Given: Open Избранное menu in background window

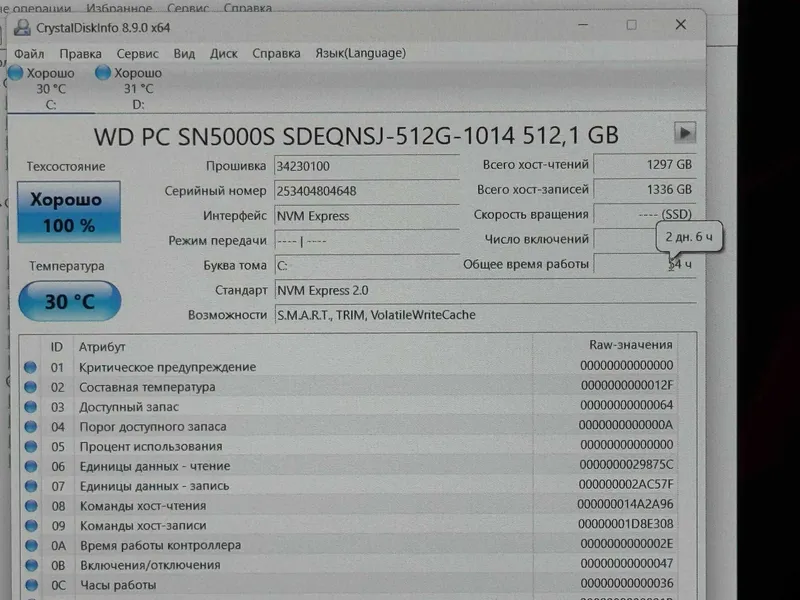Looking at the screenshot, I should coord(119,7).
